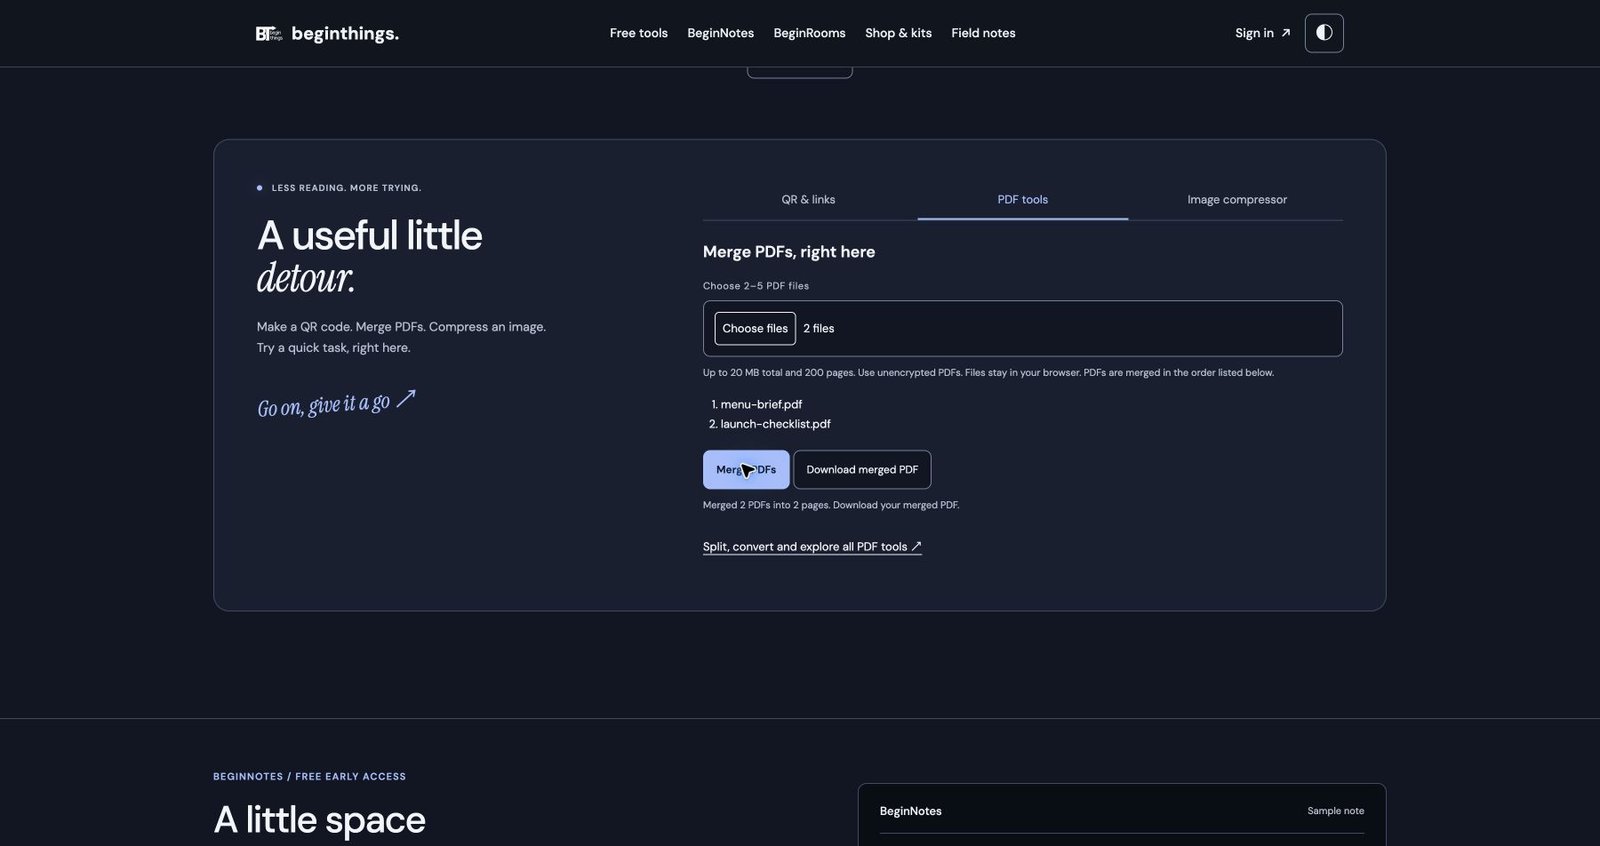Viewport: 1600px width, 846px height.
Task: Go to BeginRooms in the navigation
Action: click(810, 33)
